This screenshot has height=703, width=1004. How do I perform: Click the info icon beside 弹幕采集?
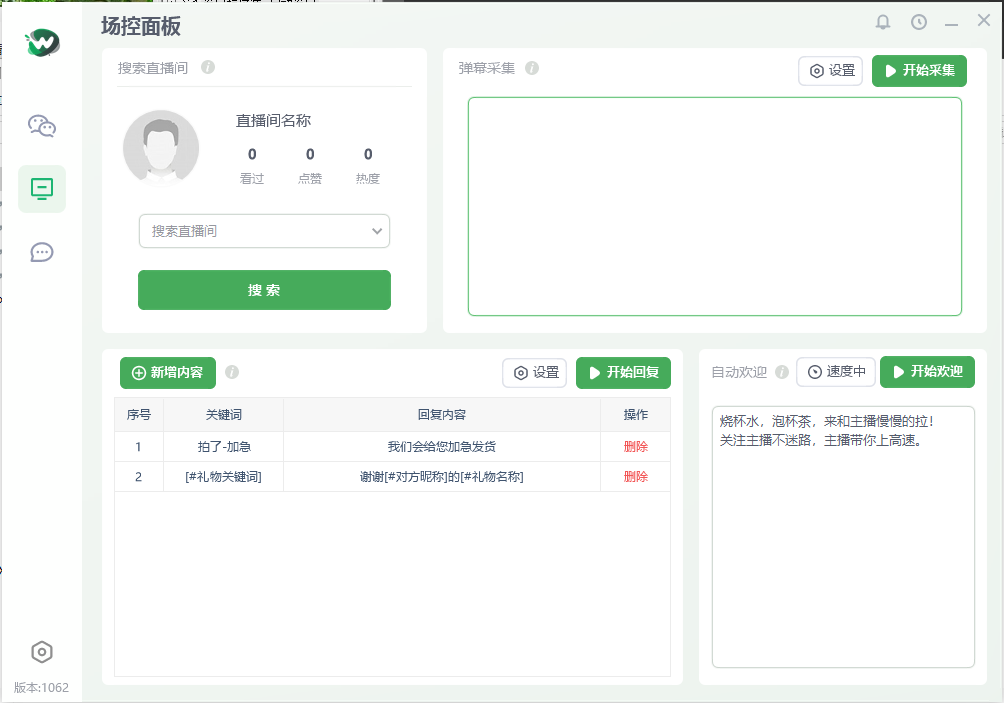(x=532, y=68)
